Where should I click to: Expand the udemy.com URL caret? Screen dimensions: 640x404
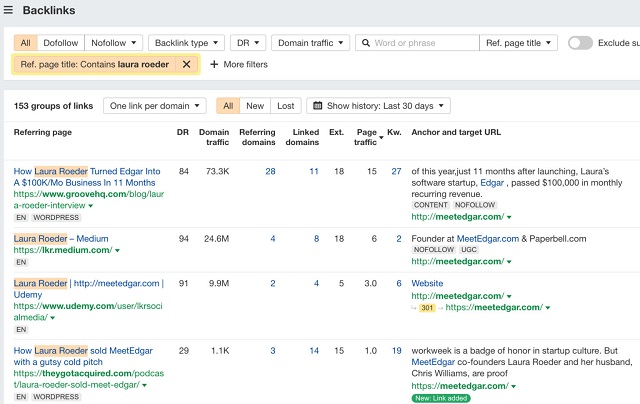point(53,318)
